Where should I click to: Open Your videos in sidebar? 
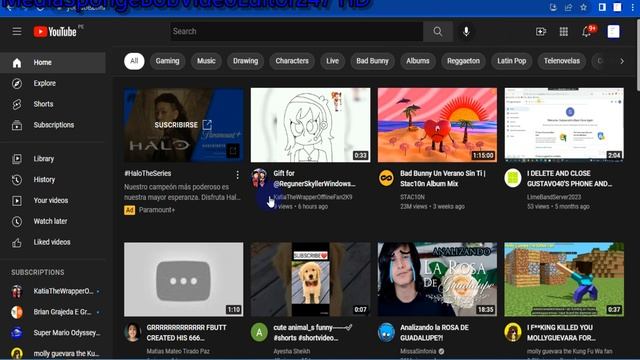tap(53, 200)
